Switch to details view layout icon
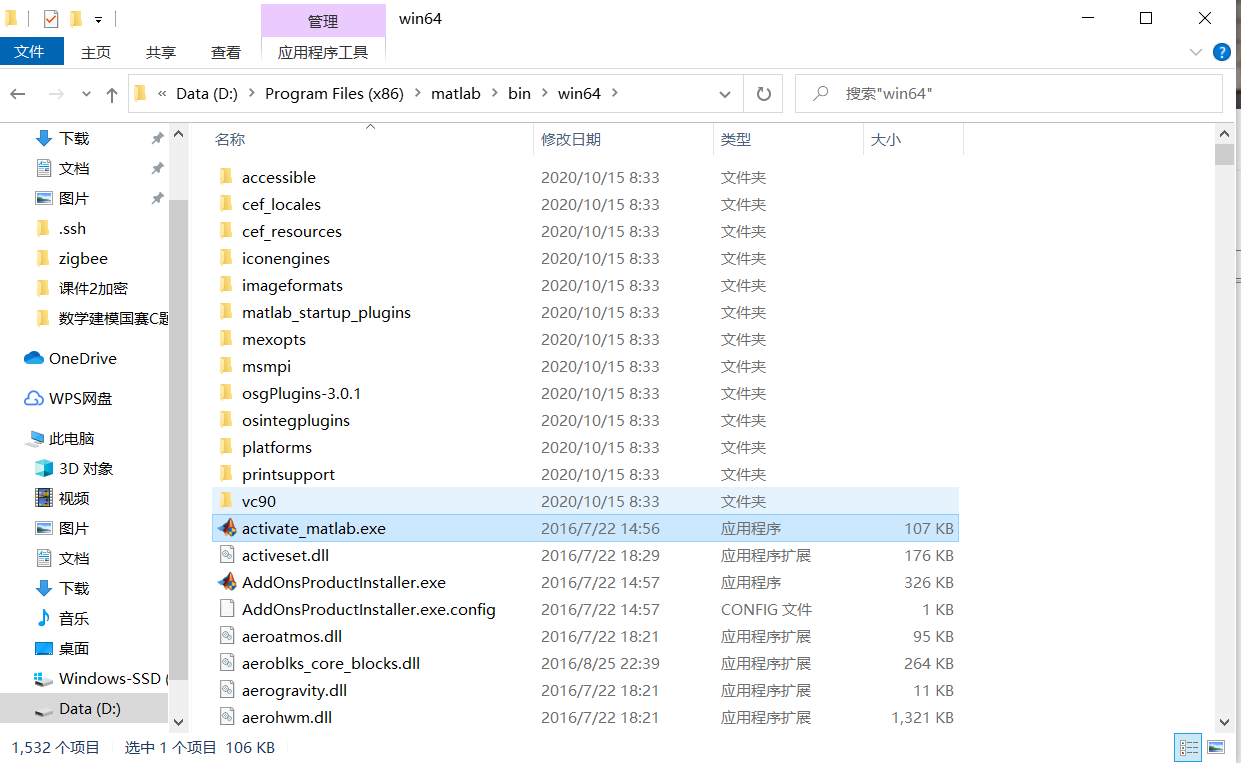The height and width of the screenshot is (763, 1241). [1189, 747]
